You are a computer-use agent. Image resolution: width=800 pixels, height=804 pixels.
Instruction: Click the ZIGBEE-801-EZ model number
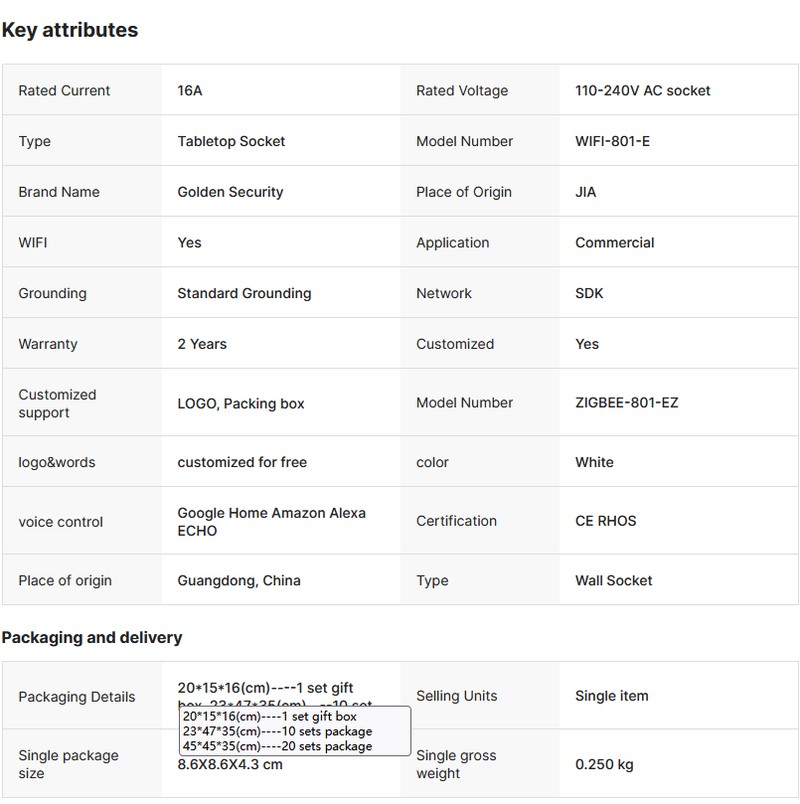627,403
